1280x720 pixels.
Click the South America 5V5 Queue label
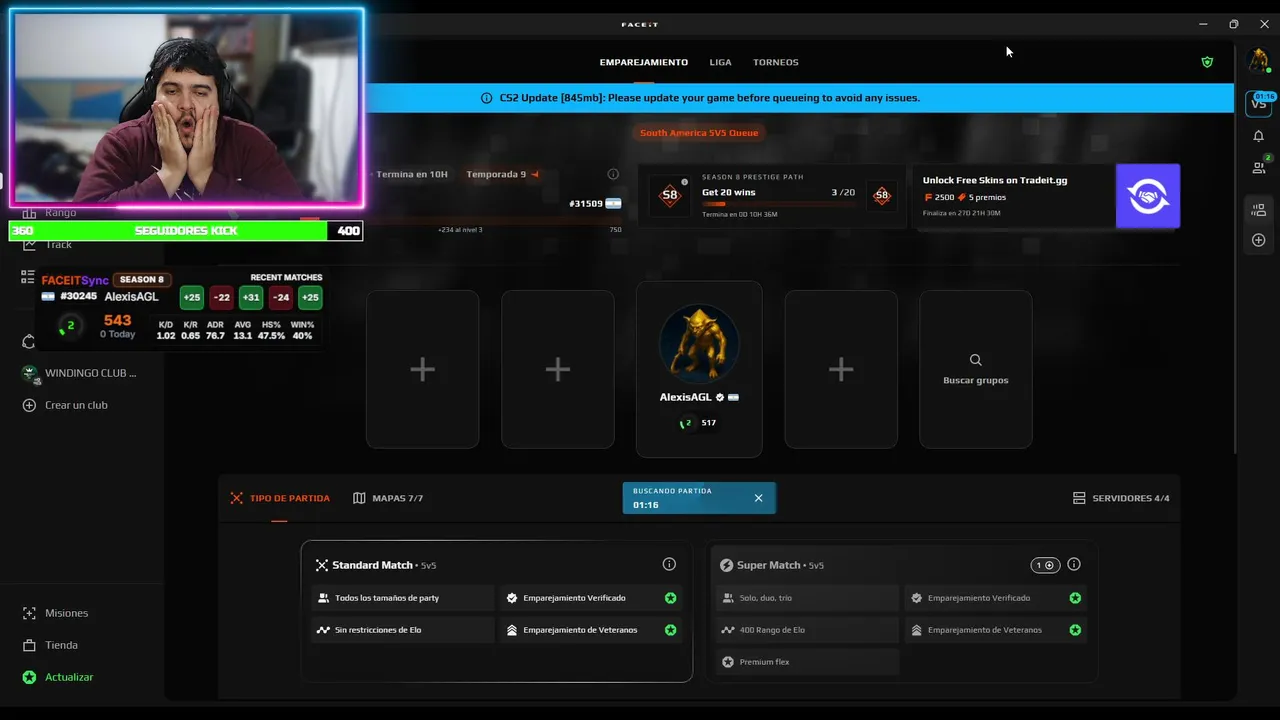699,133
